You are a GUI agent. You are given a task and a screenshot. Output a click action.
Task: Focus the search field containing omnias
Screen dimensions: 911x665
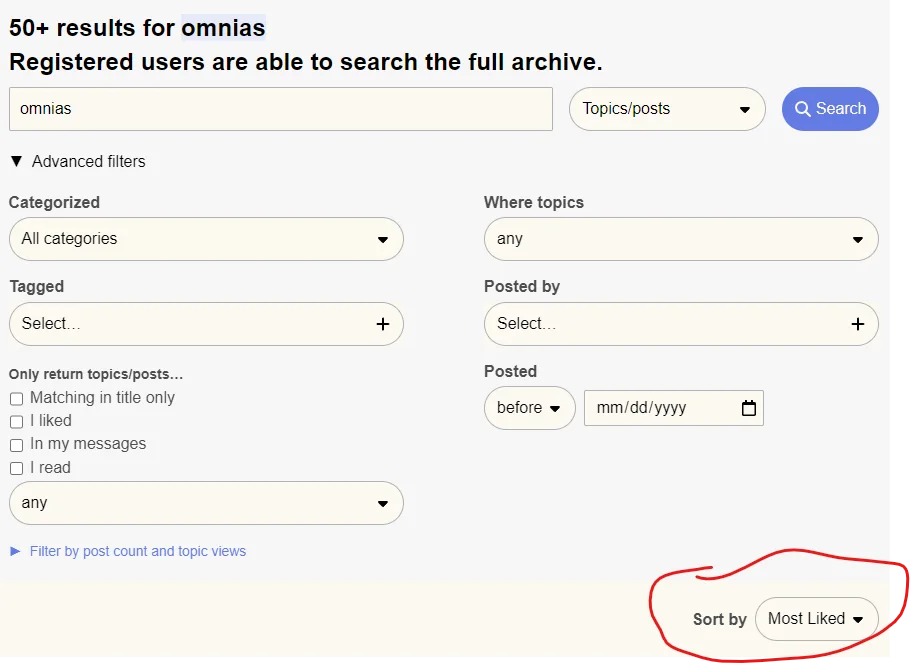click(x=281, y=109)
